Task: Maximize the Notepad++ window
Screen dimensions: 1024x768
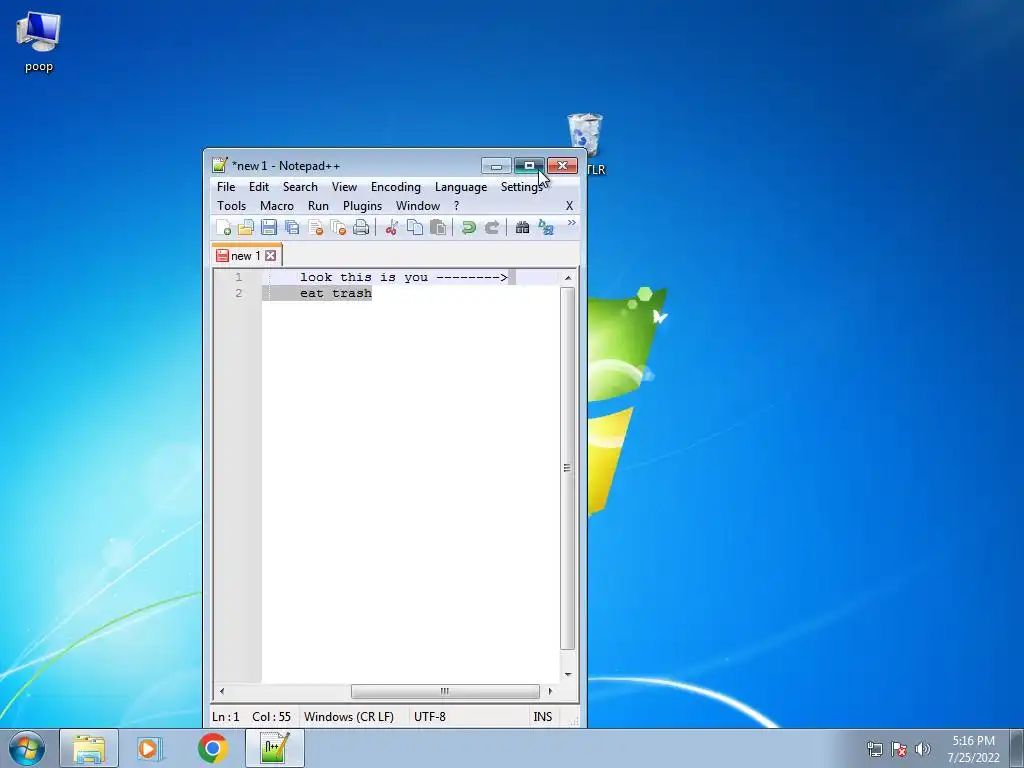Action: [529, 166]
